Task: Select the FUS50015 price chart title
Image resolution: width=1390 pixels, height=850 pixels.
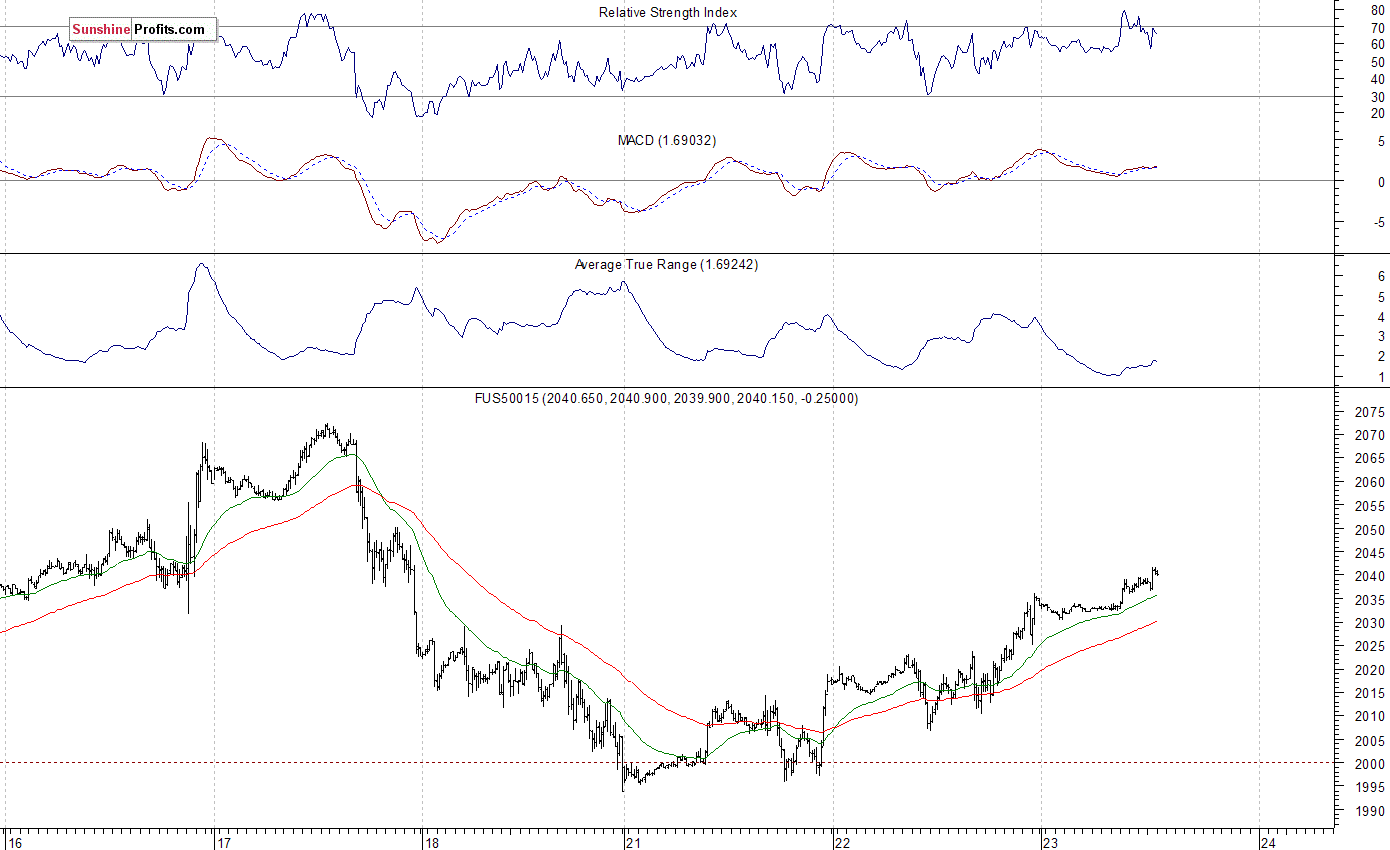Action: click(x=666, y=398)
